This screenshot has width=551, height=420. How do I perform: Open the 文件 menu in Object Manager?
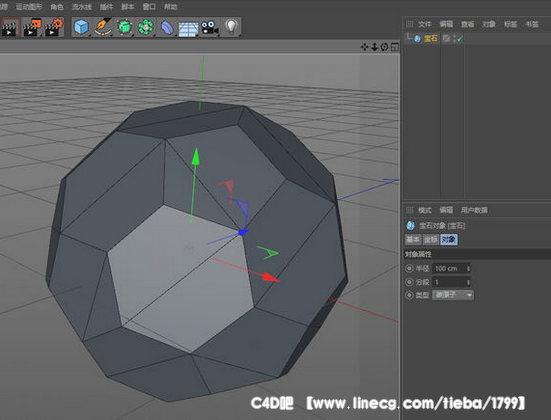pyautogui.click(x=424, y=24)
